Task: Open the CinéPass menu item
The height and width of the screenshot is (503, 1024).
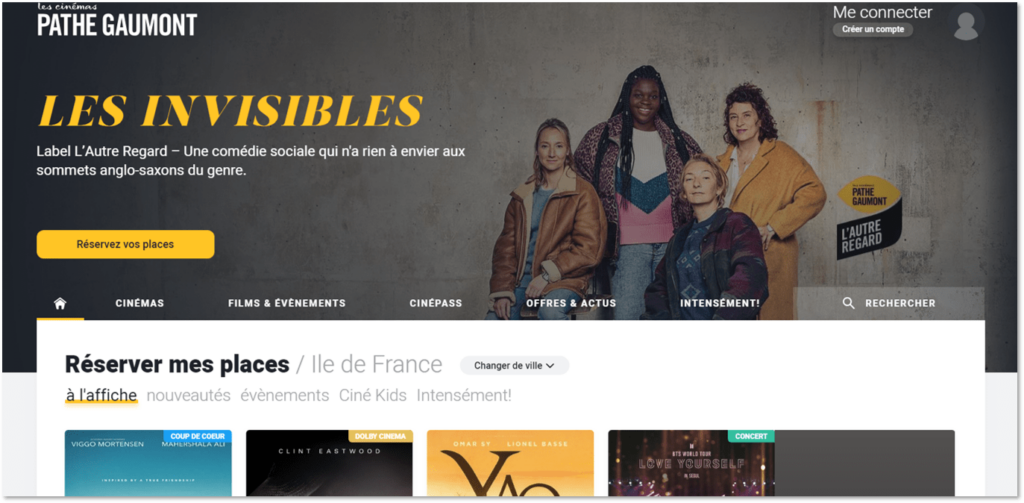Action: tap(436, 303)
